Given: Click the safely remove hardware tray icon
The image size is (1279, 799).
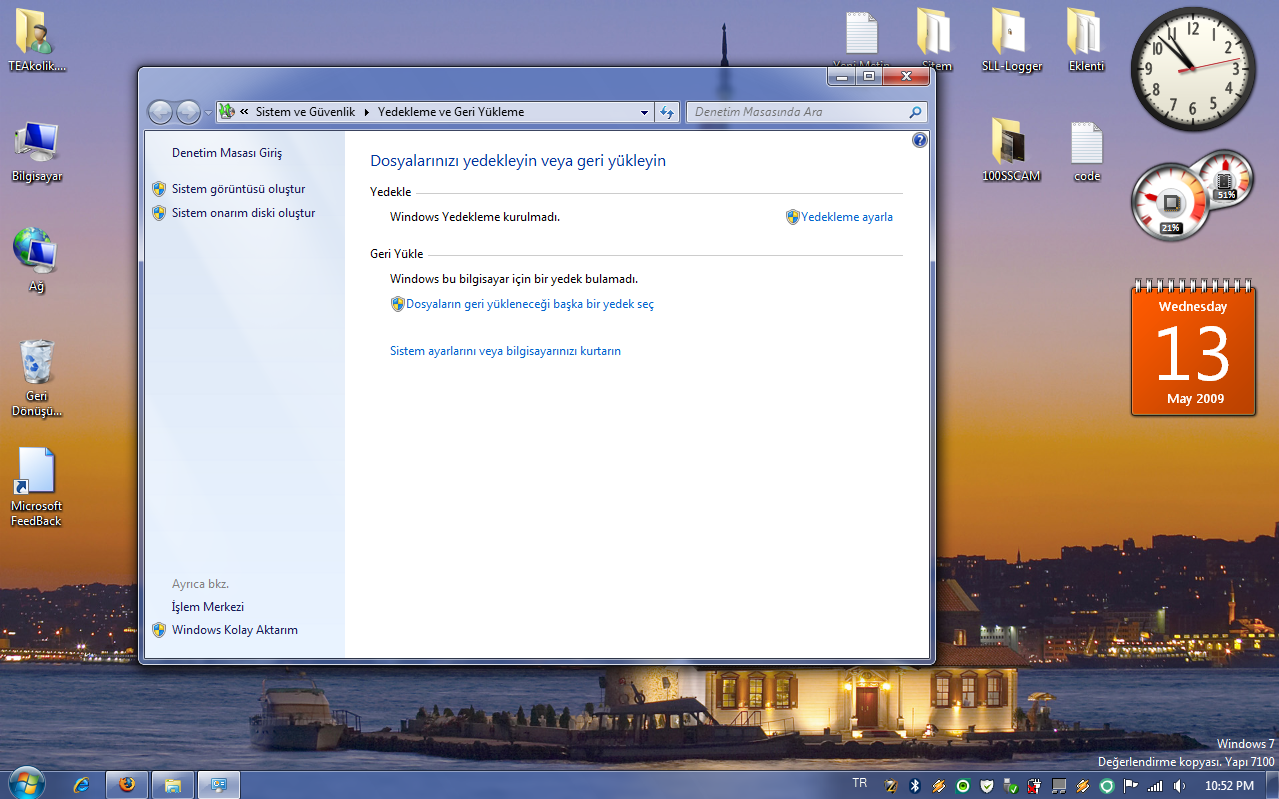Looking at the screenshot, I should click(x=1010, y=786).
